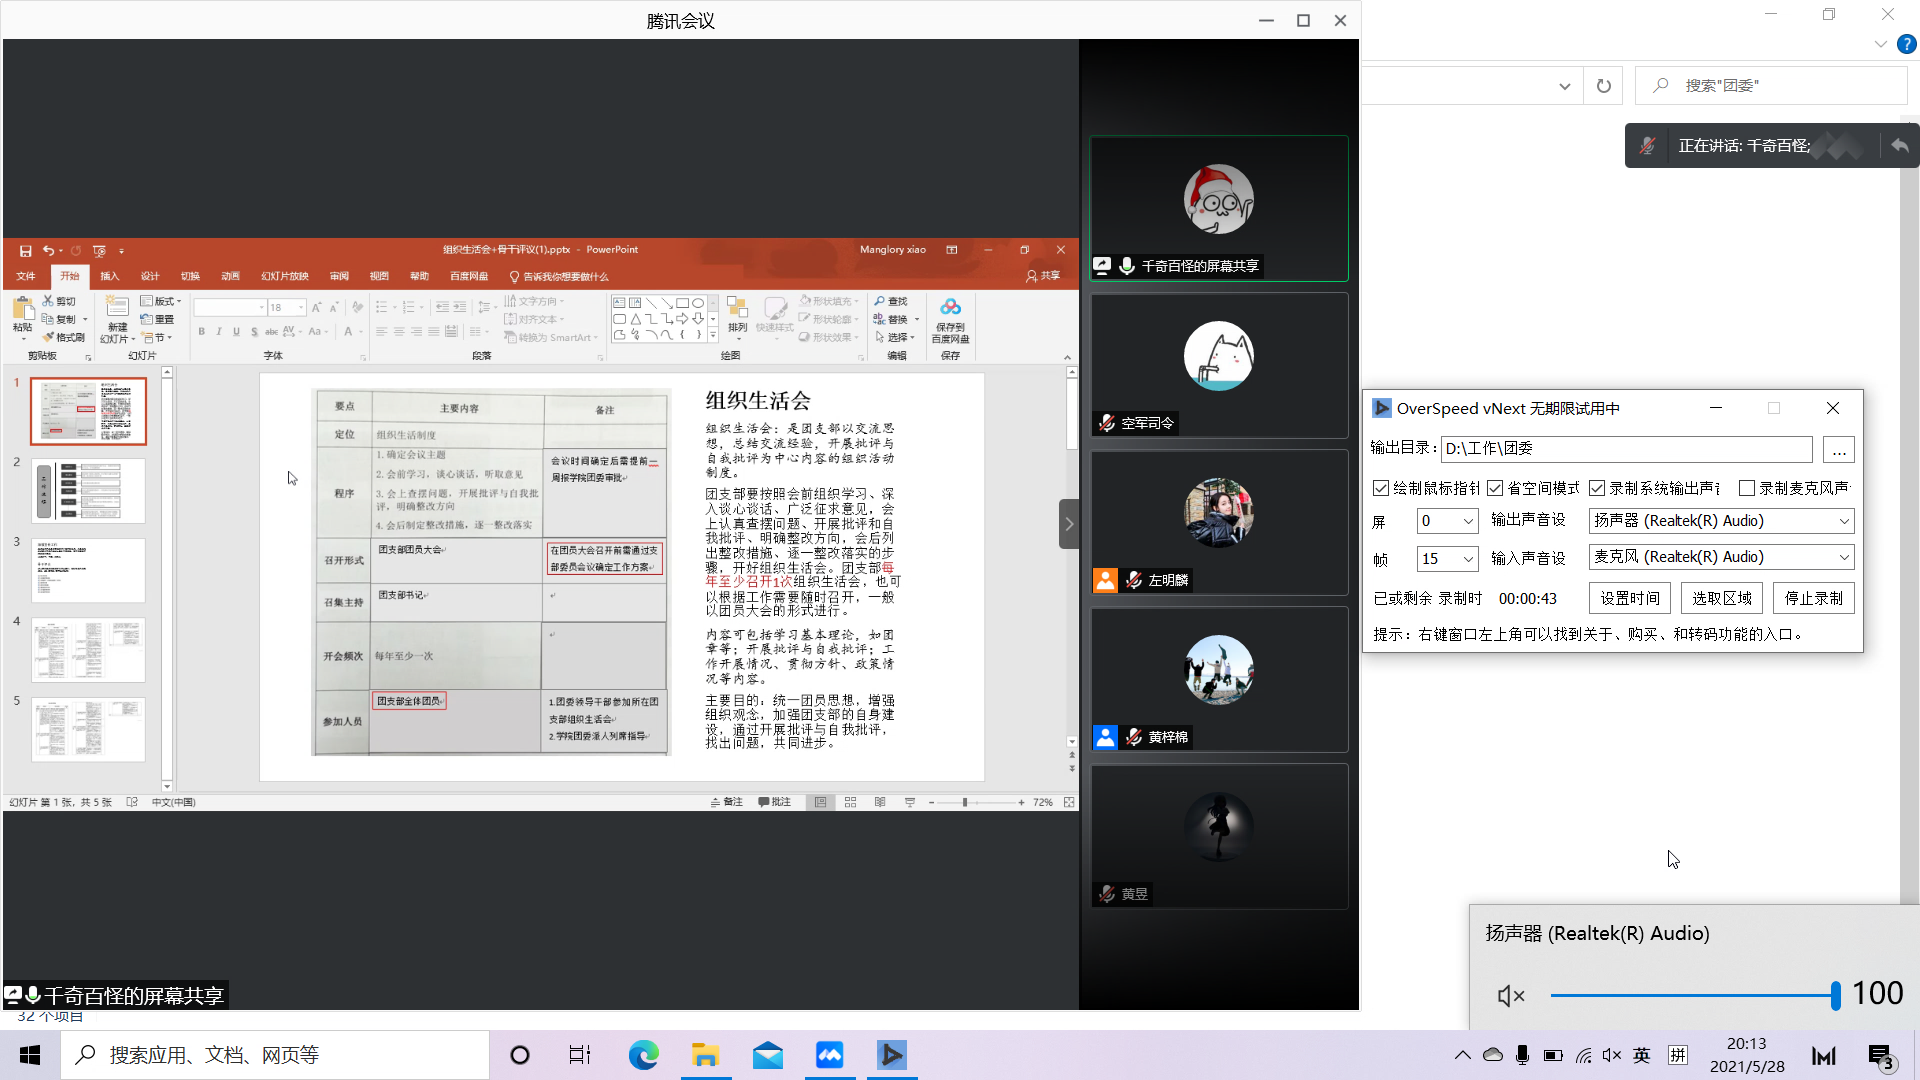Toggle the 省空间模式 checkbox

(x=1496, y=488)
